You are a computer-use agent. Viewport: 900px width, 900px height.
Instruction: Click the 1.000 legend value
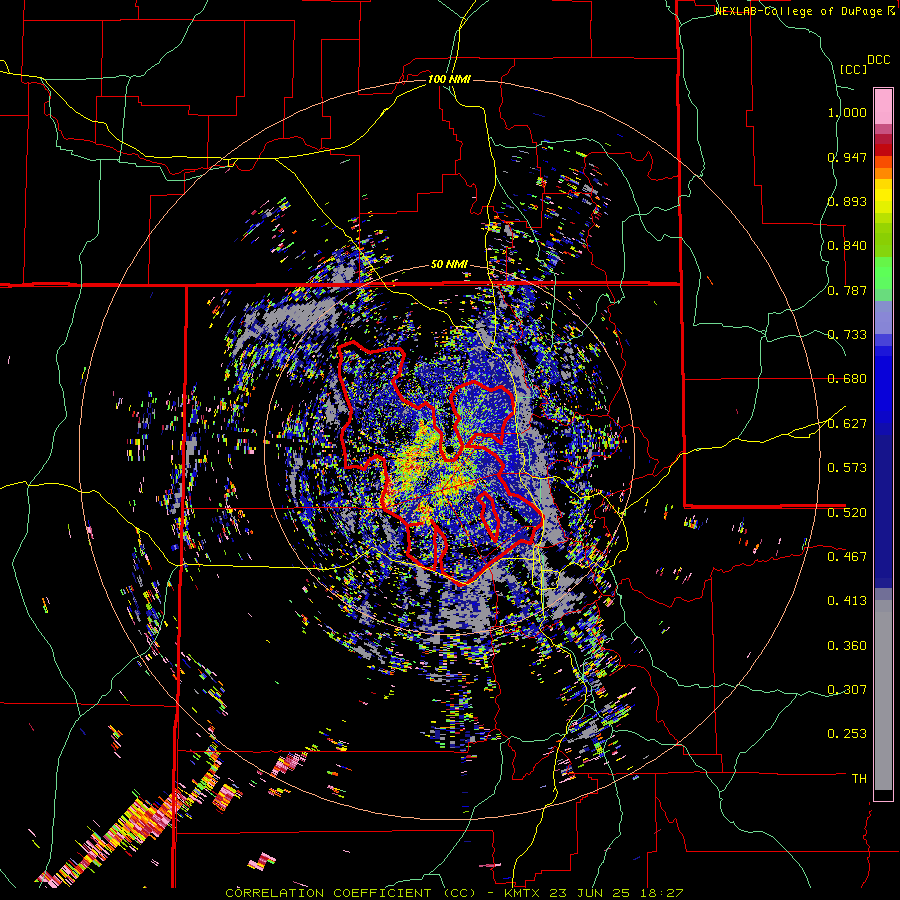pyautogui.click(x=847, y=112)
